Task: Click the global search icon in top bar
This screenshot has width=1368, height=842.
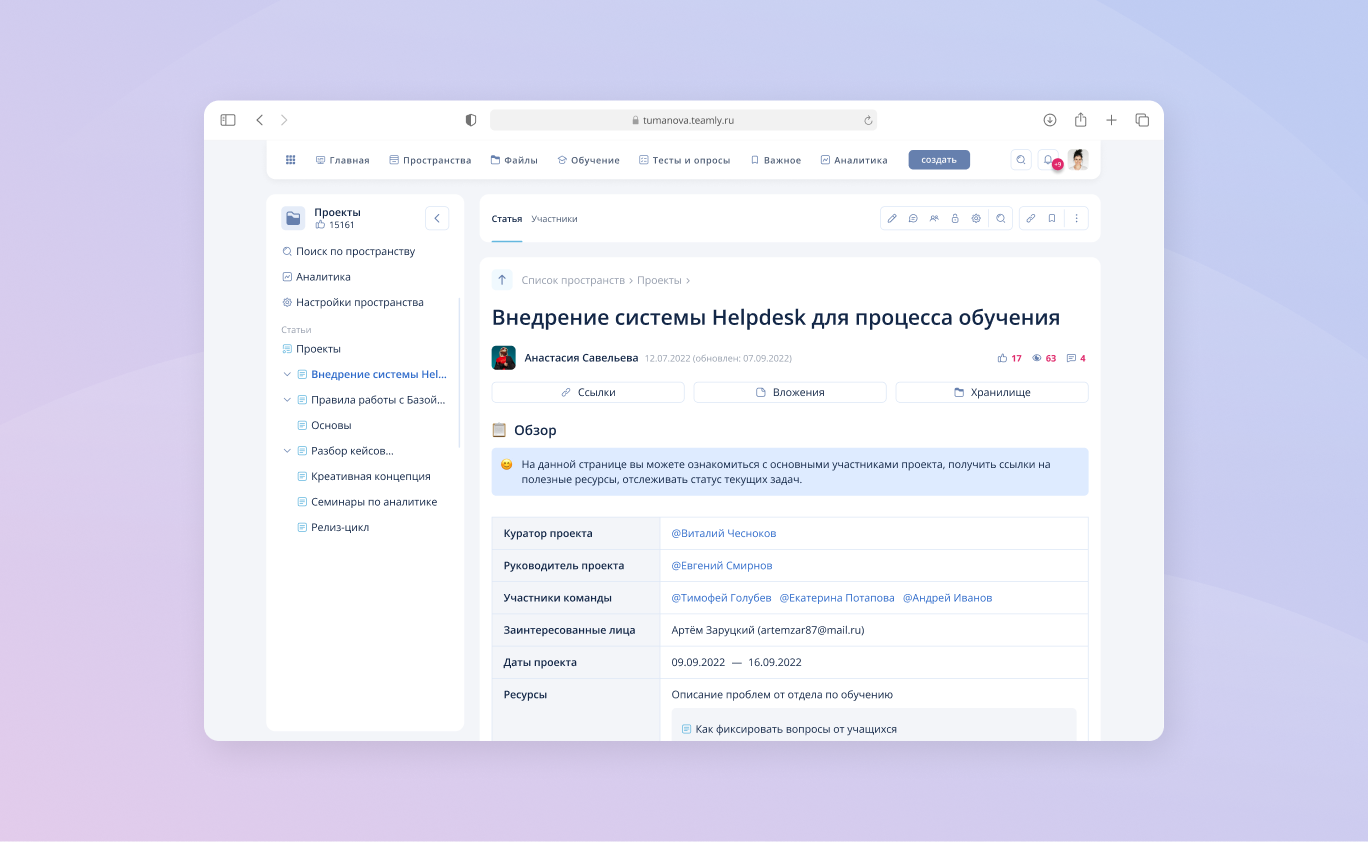Action: [x=1021, y=160]
